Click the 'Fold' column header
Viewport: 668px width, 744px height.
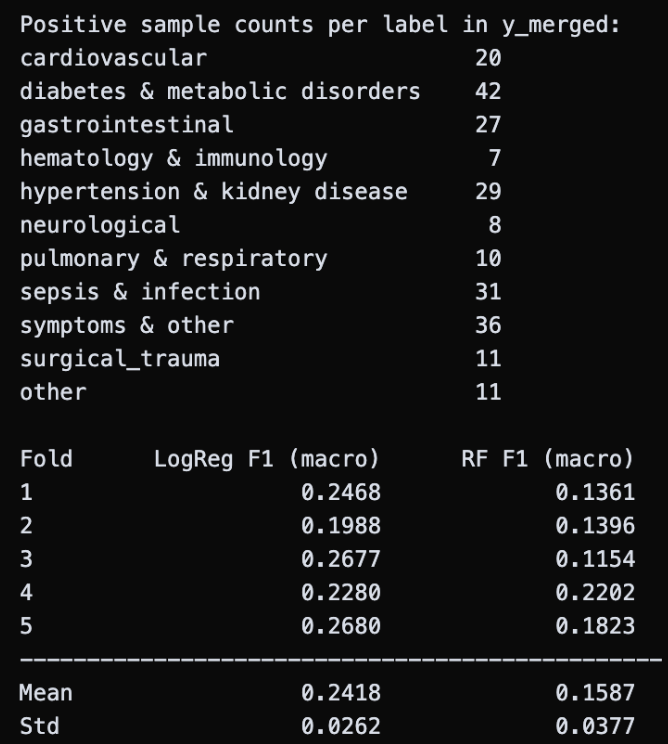pos(46,459)
